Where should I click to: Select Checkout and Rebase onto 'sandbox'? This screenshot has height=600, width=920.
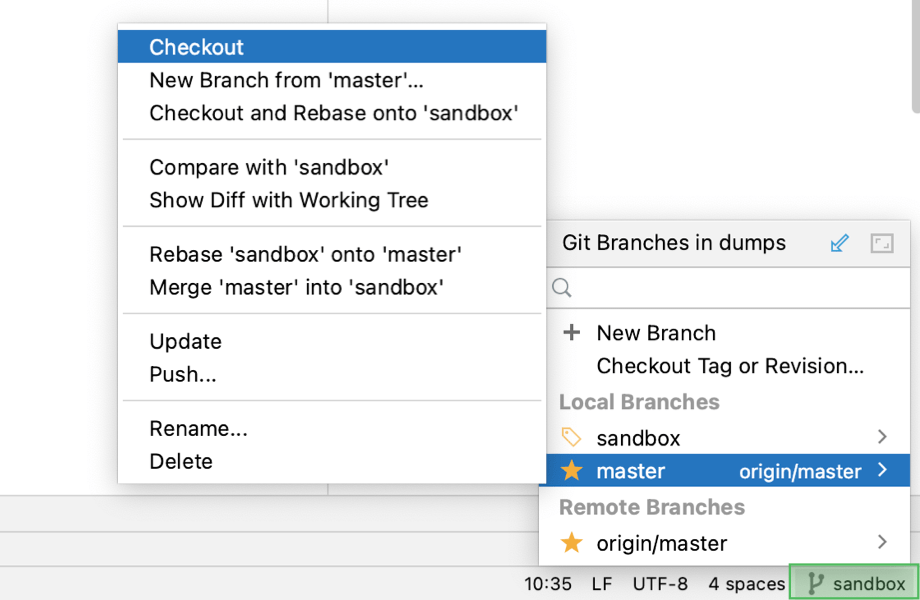(332, 113)
